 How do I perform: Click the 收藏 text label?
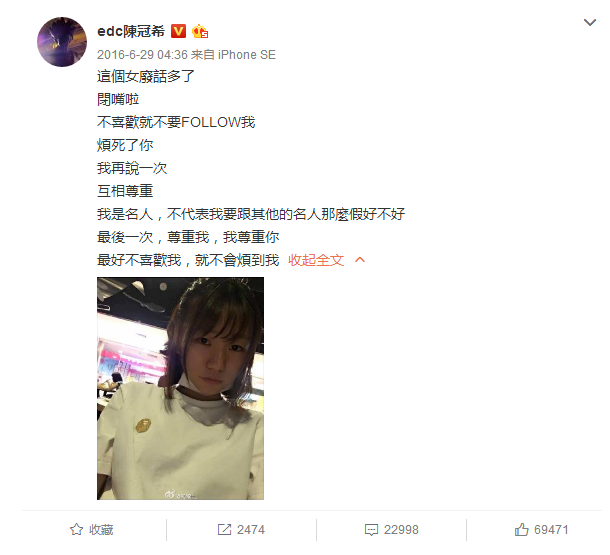tap(101, 530)
